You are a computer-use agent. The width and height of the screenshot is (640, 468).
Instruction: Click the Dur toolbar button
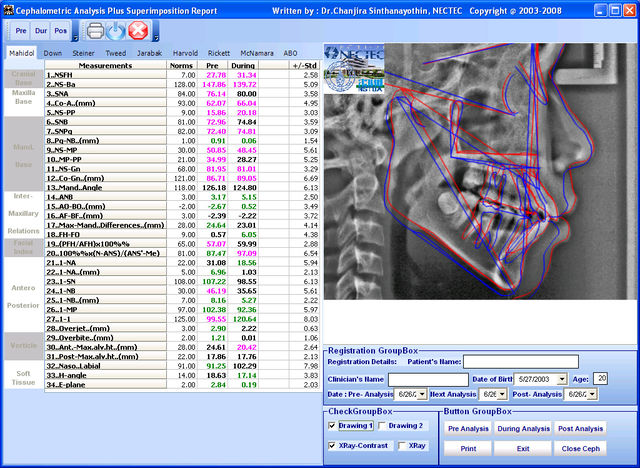(41, 31)
